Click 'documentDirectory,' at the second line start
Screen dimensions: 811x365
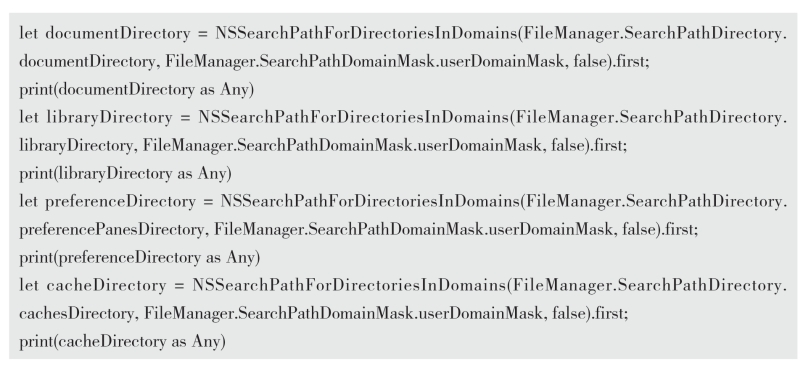(89, 62)
